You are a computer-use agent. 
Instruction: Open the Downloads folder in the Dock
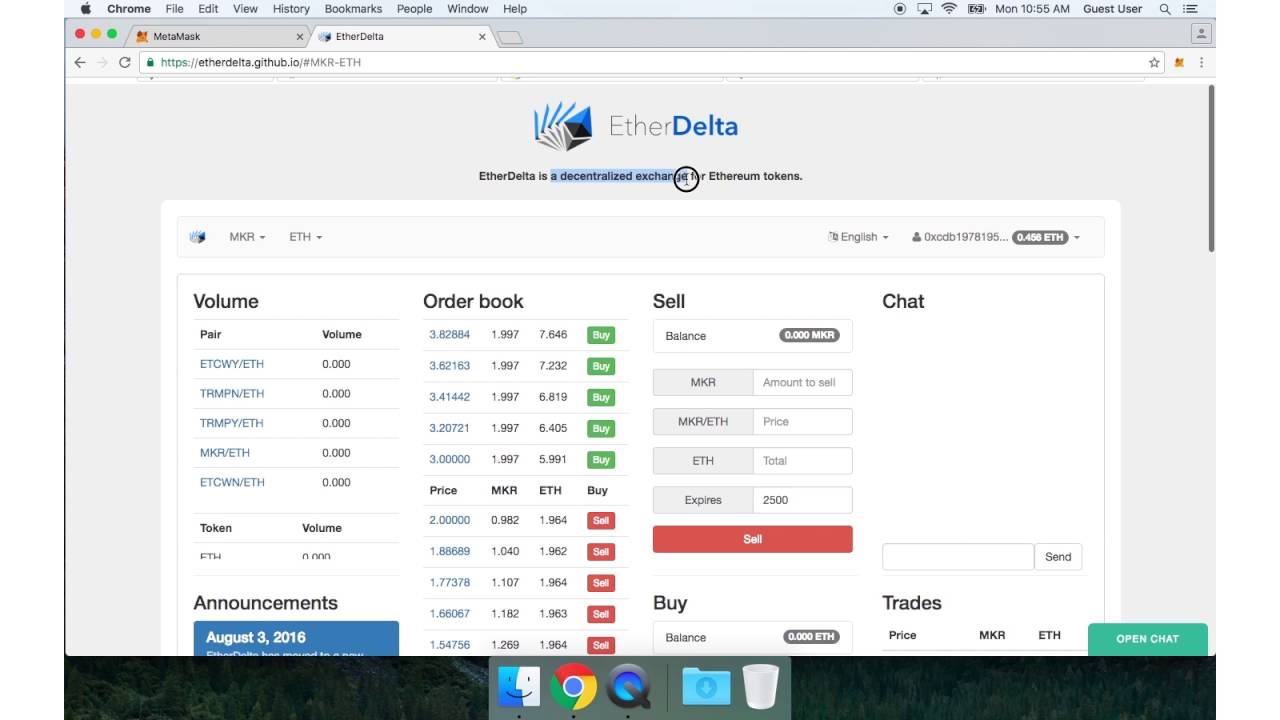[706, 687]
